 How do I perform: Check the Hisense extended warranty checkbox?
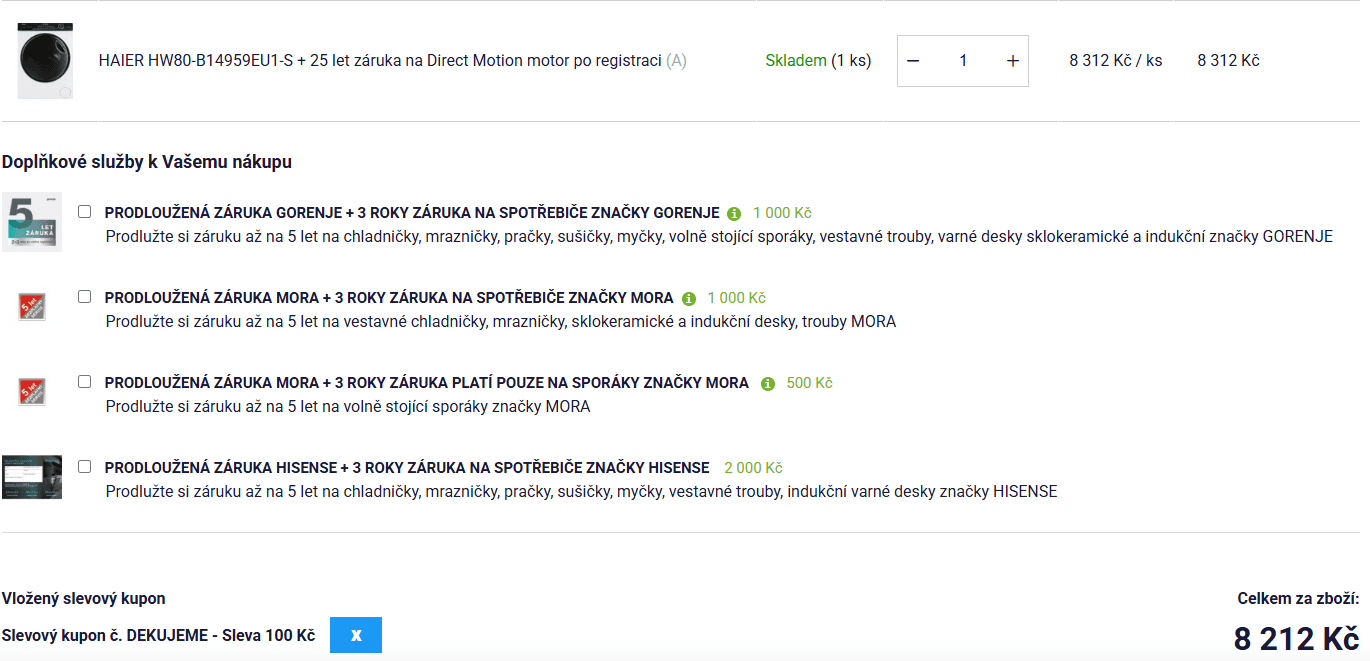tap(85, 467)
